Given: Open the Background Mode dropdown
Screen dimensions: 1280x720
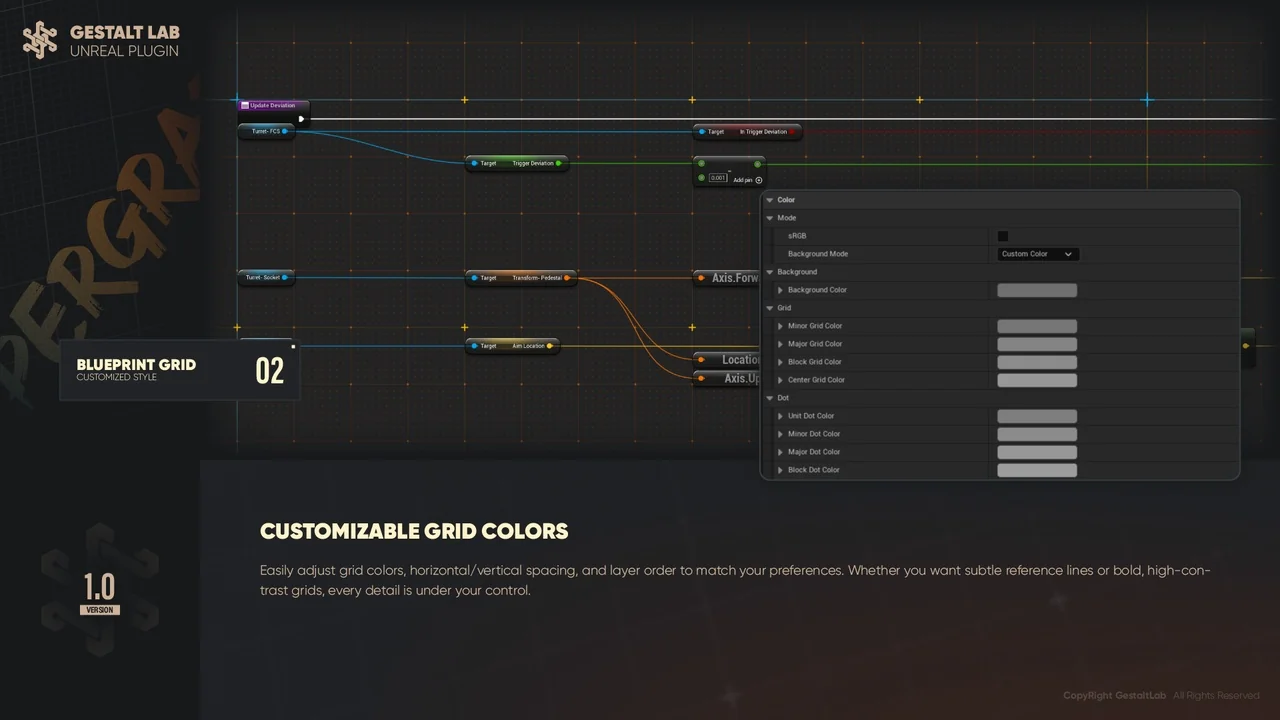Looking at the screenshot, I should [1037, 254].
